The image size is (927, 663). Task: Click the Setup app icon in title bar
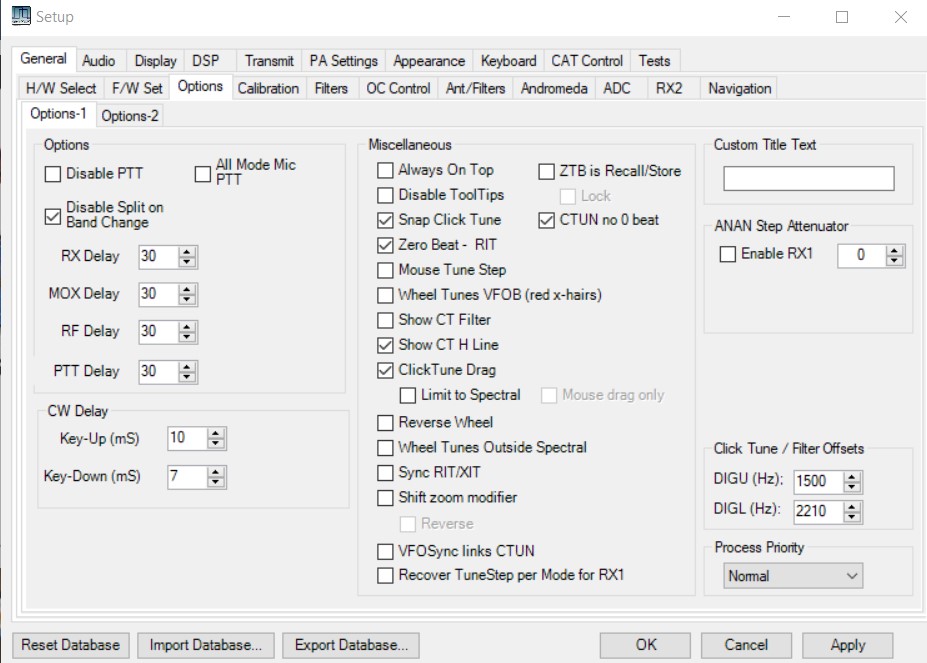coord(21,16)
